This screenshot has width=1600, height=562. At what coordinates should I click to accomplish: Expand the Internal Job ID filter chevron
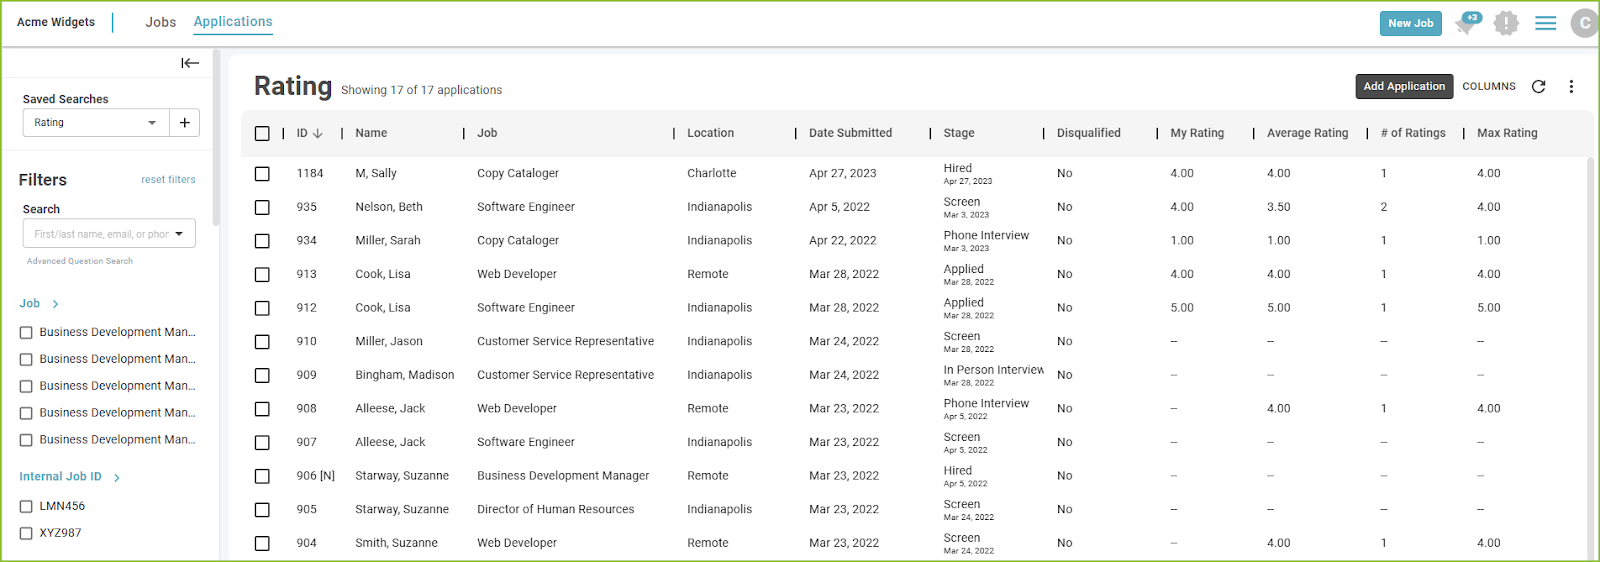(117, 478)
